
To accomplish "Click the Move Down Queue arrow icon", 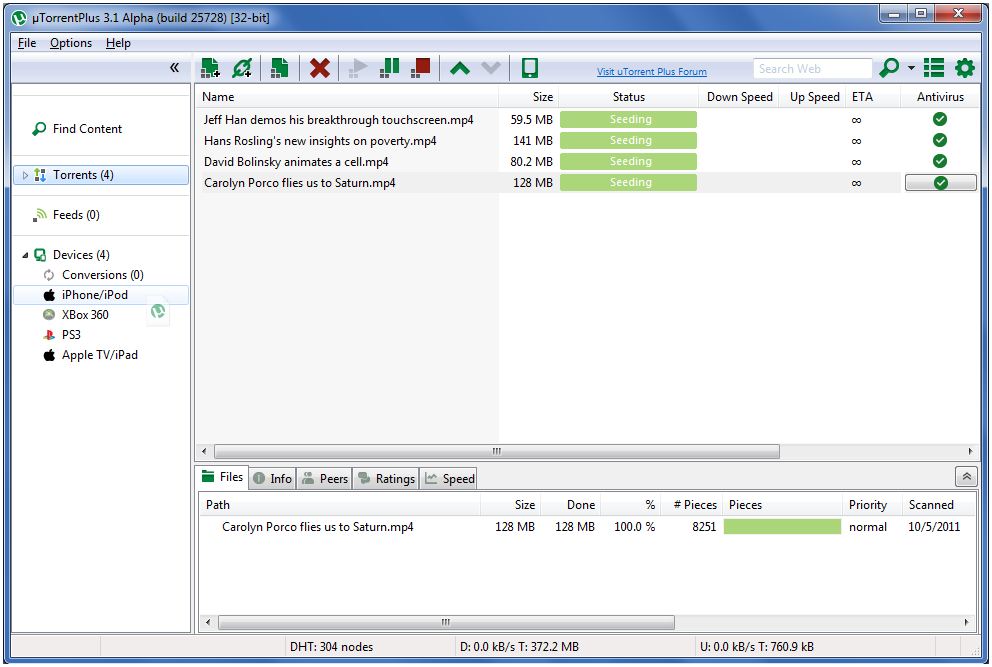I will point(491,68).
